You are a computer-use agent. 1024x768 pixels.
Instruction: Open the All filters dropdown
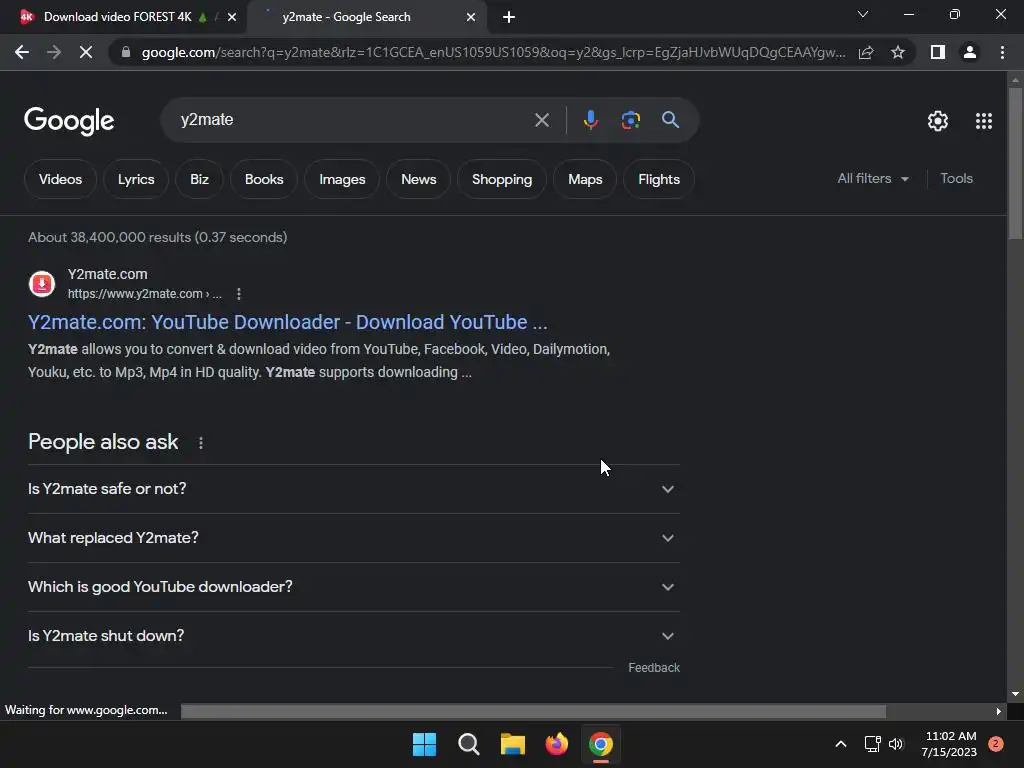[x=873, y=178]
